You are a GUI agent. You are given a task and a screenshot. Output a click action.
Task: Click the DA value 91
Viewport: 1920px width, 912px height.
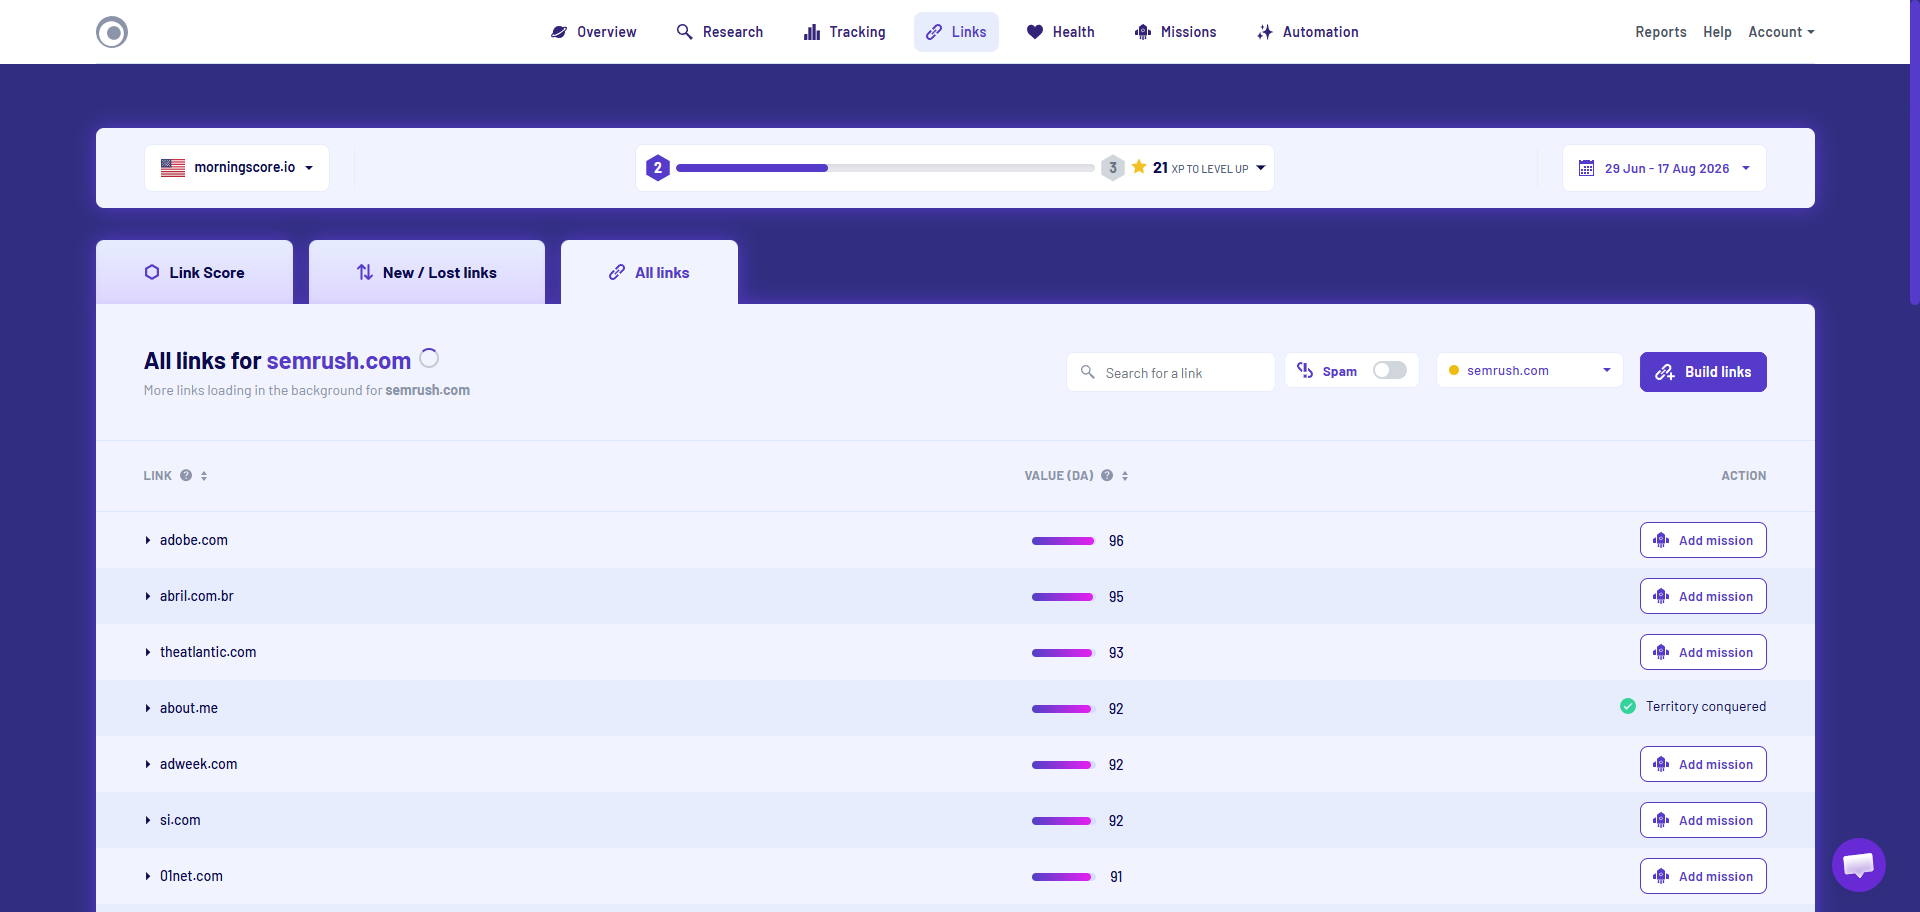pos(1116,877)
